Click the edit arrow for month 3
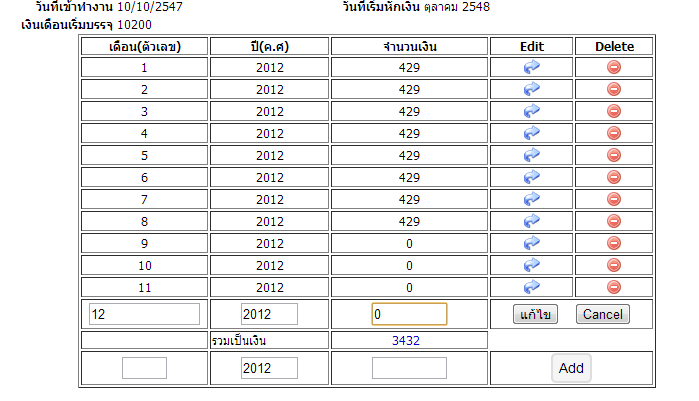The width and height of the screenshot is (699, 401). [531, 111]
